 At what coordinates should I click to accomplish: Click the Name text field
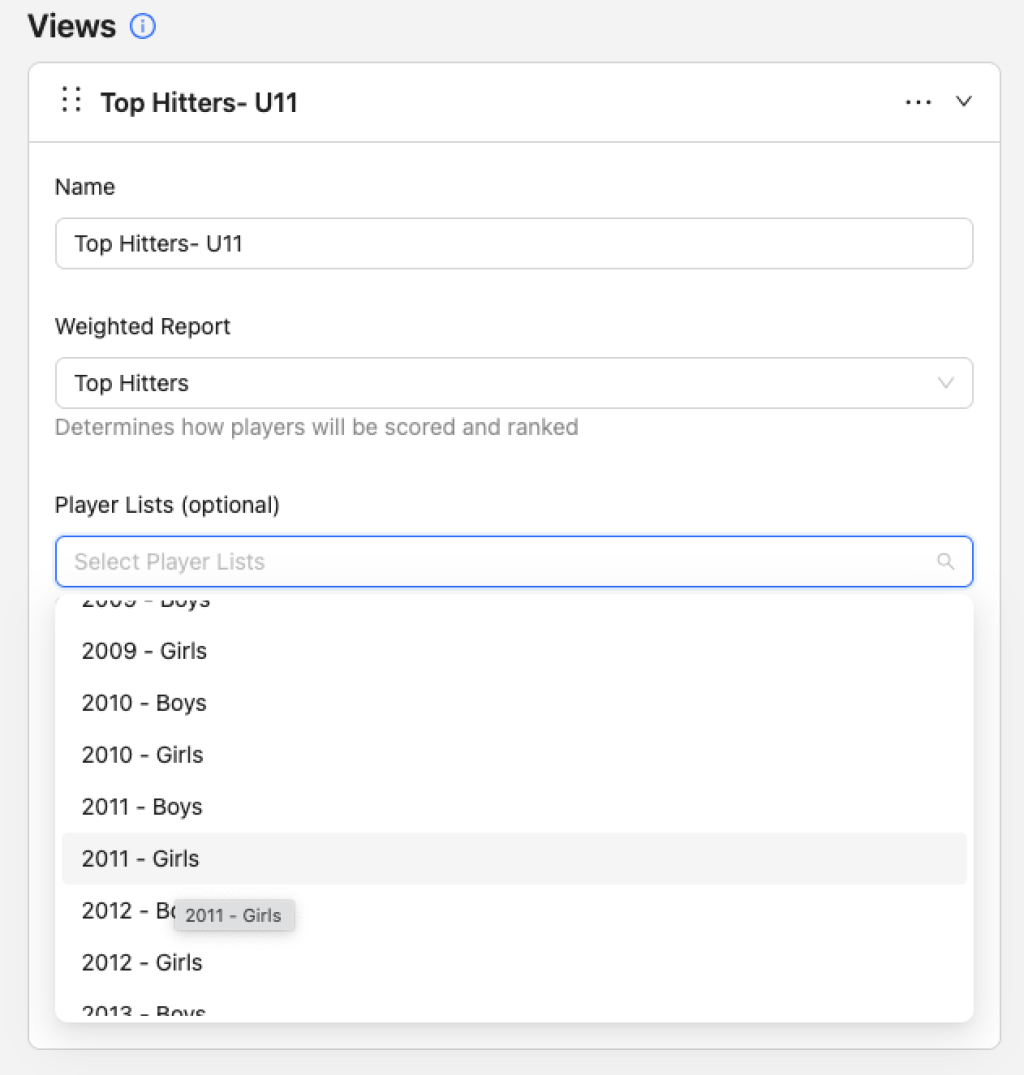[x=513, y=244]
